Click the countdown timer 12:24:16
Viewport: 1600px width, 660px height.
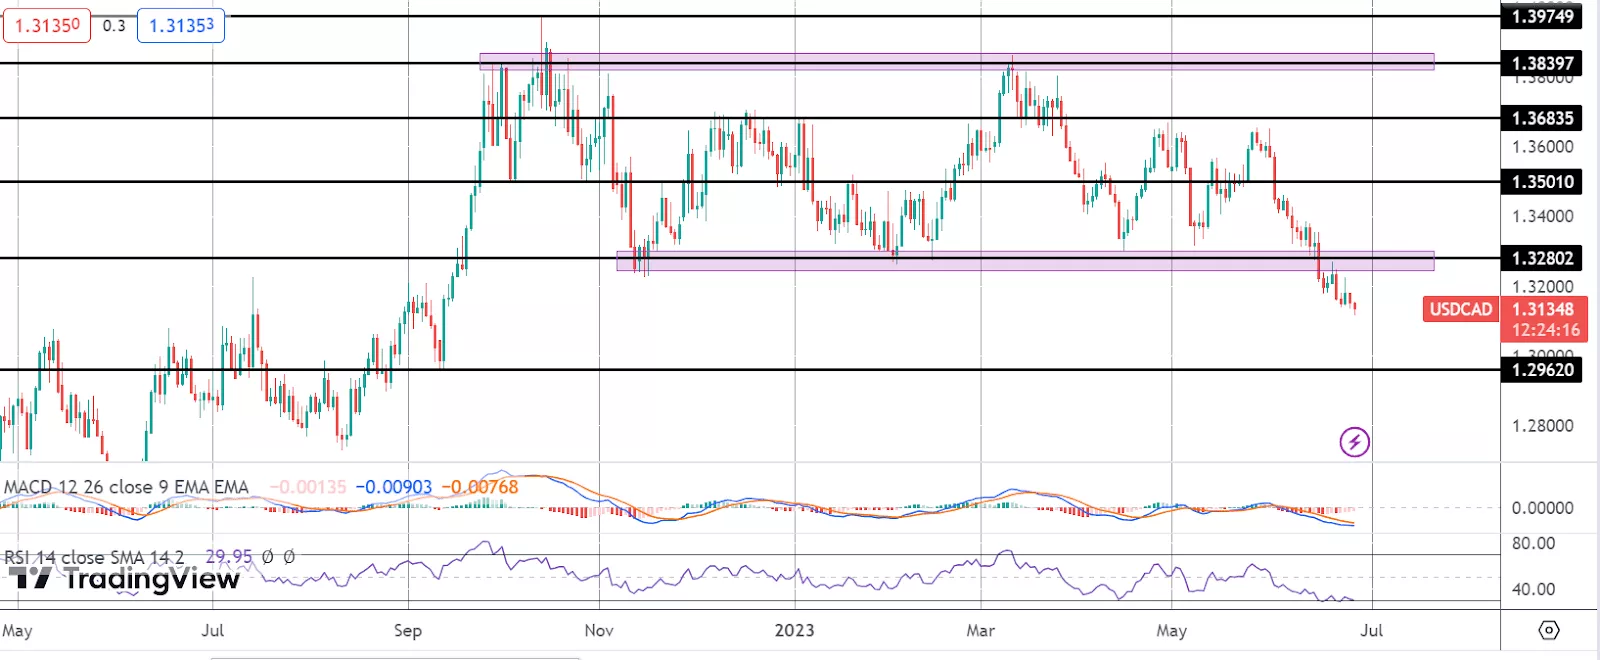click(x=1546, y=330)
